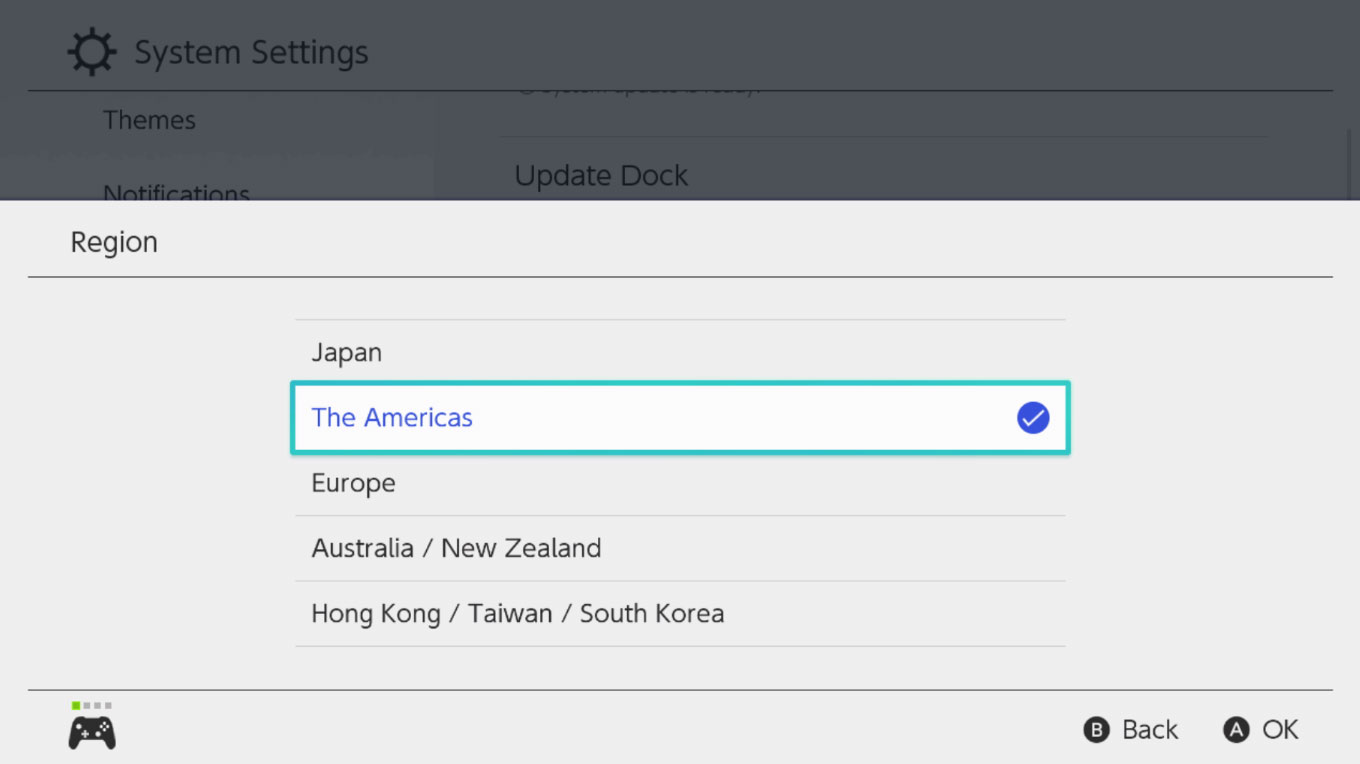Click the checkmark beside The Americas

tap(1033, 418)
